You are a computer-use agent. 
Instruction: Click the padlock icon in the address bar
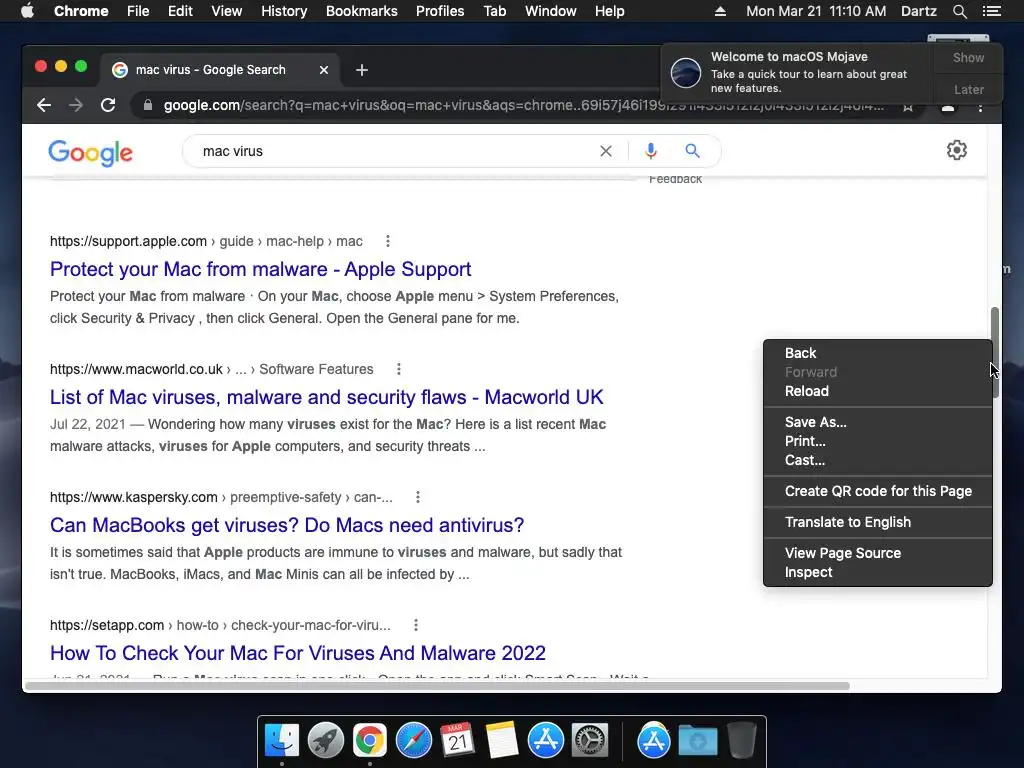(x=148, y=105)
